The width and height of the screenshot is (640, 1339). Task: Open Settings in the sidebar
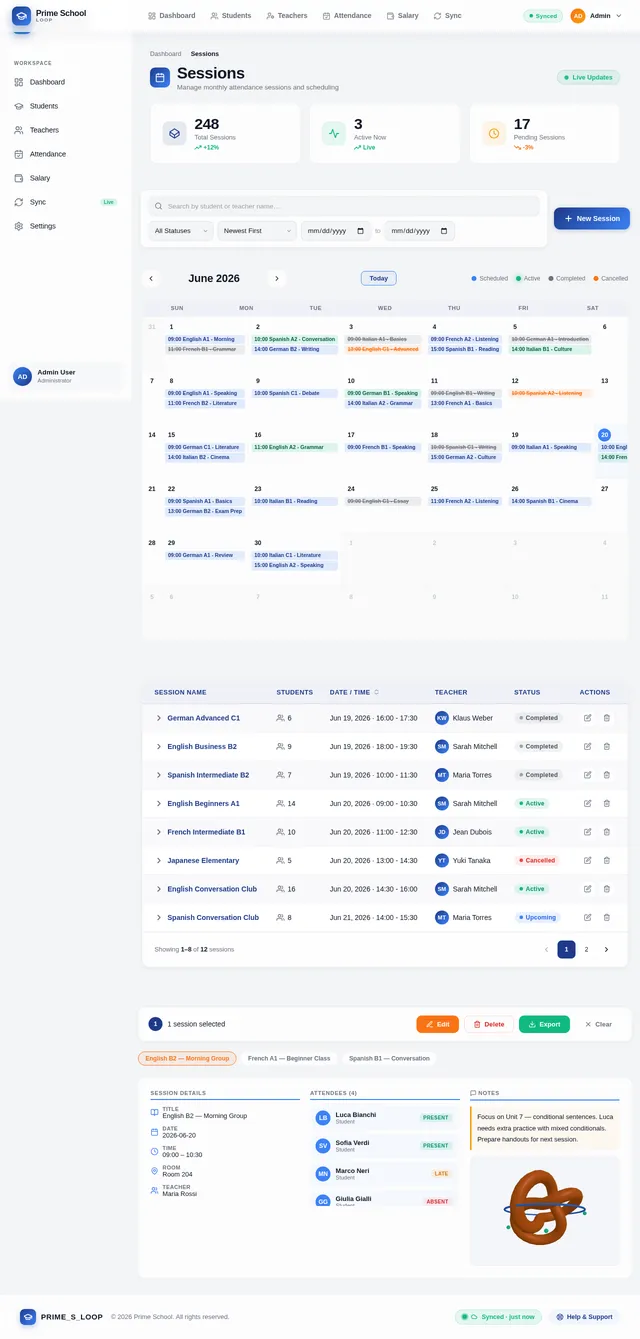[66, 226]
